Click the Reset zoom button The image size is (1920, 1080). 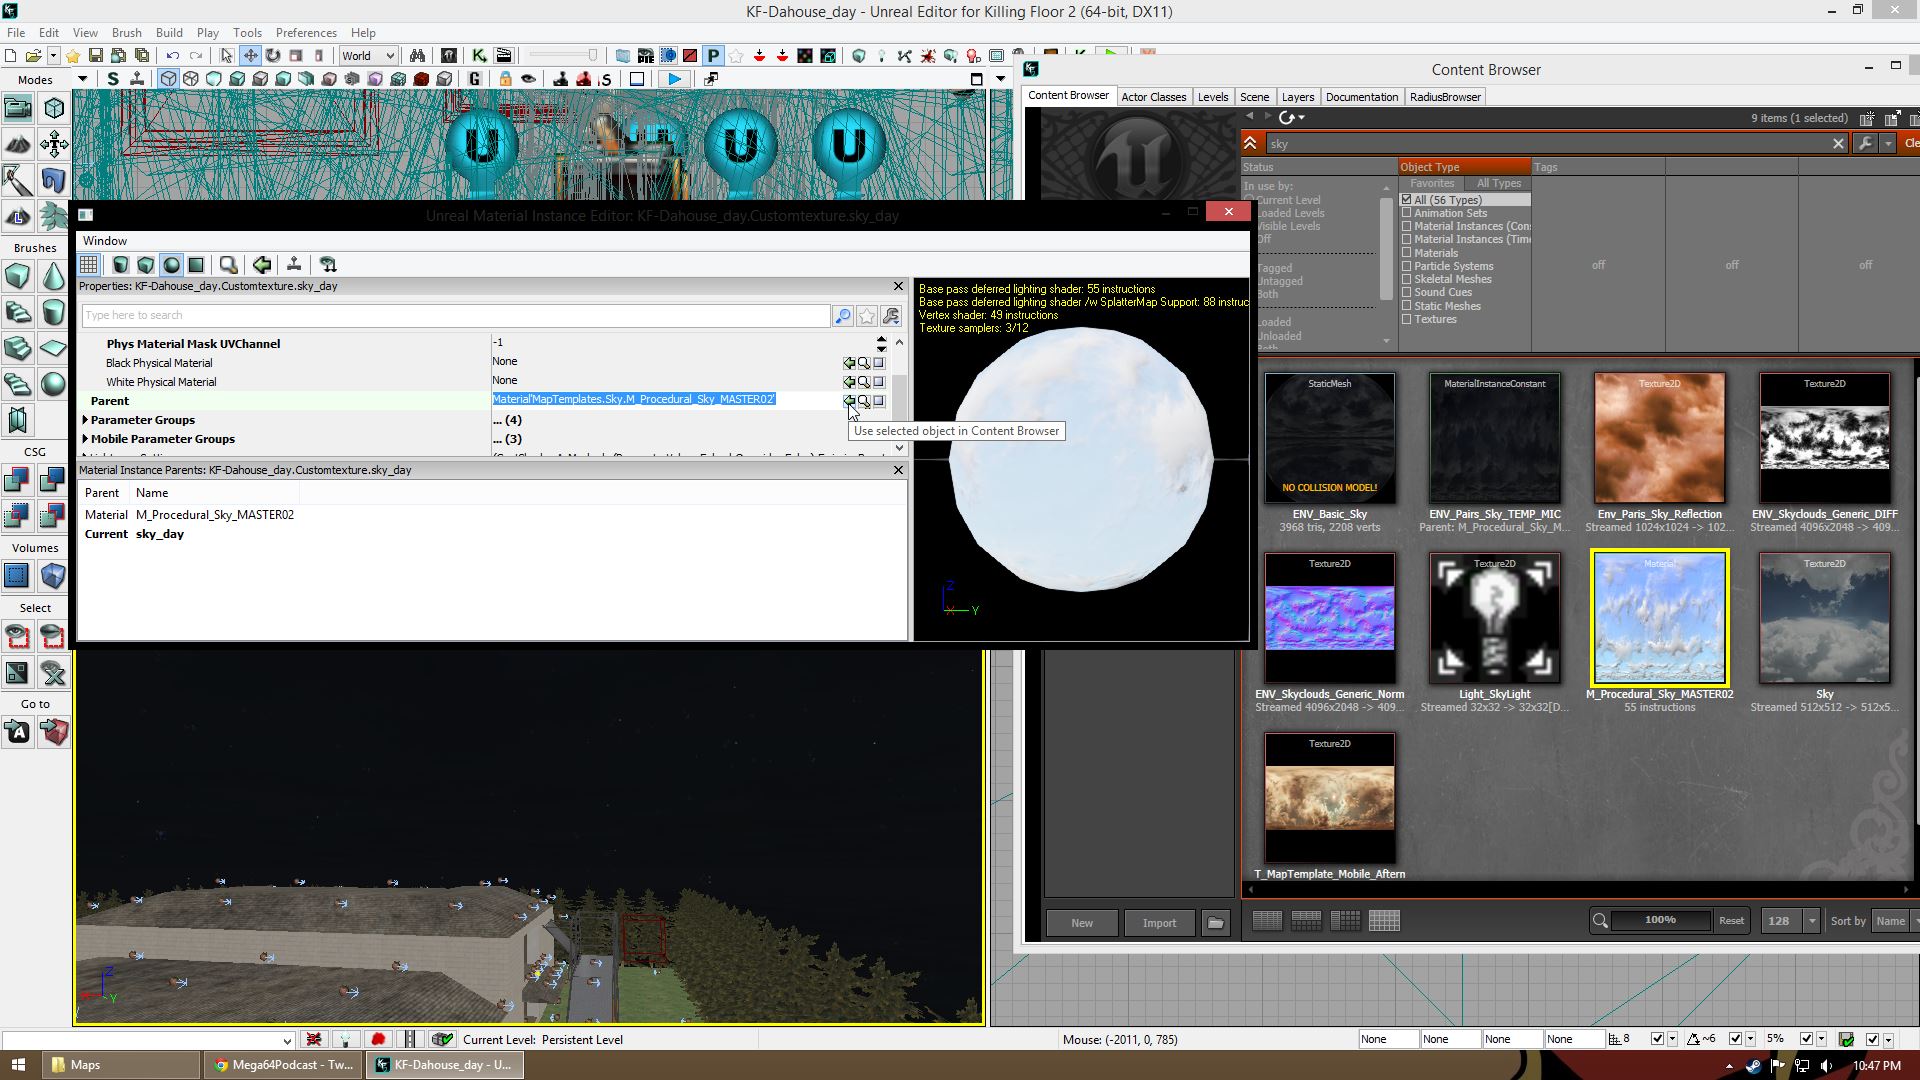coord(1731,921)
